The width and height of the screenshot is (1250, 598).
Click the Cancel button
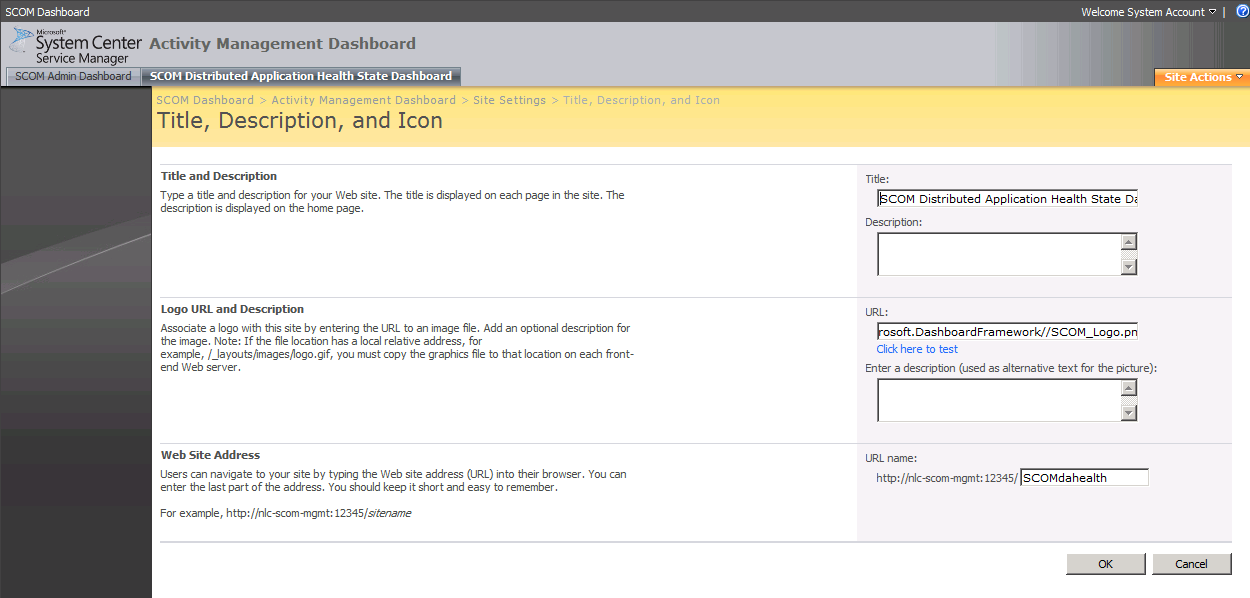[1192, 563]
